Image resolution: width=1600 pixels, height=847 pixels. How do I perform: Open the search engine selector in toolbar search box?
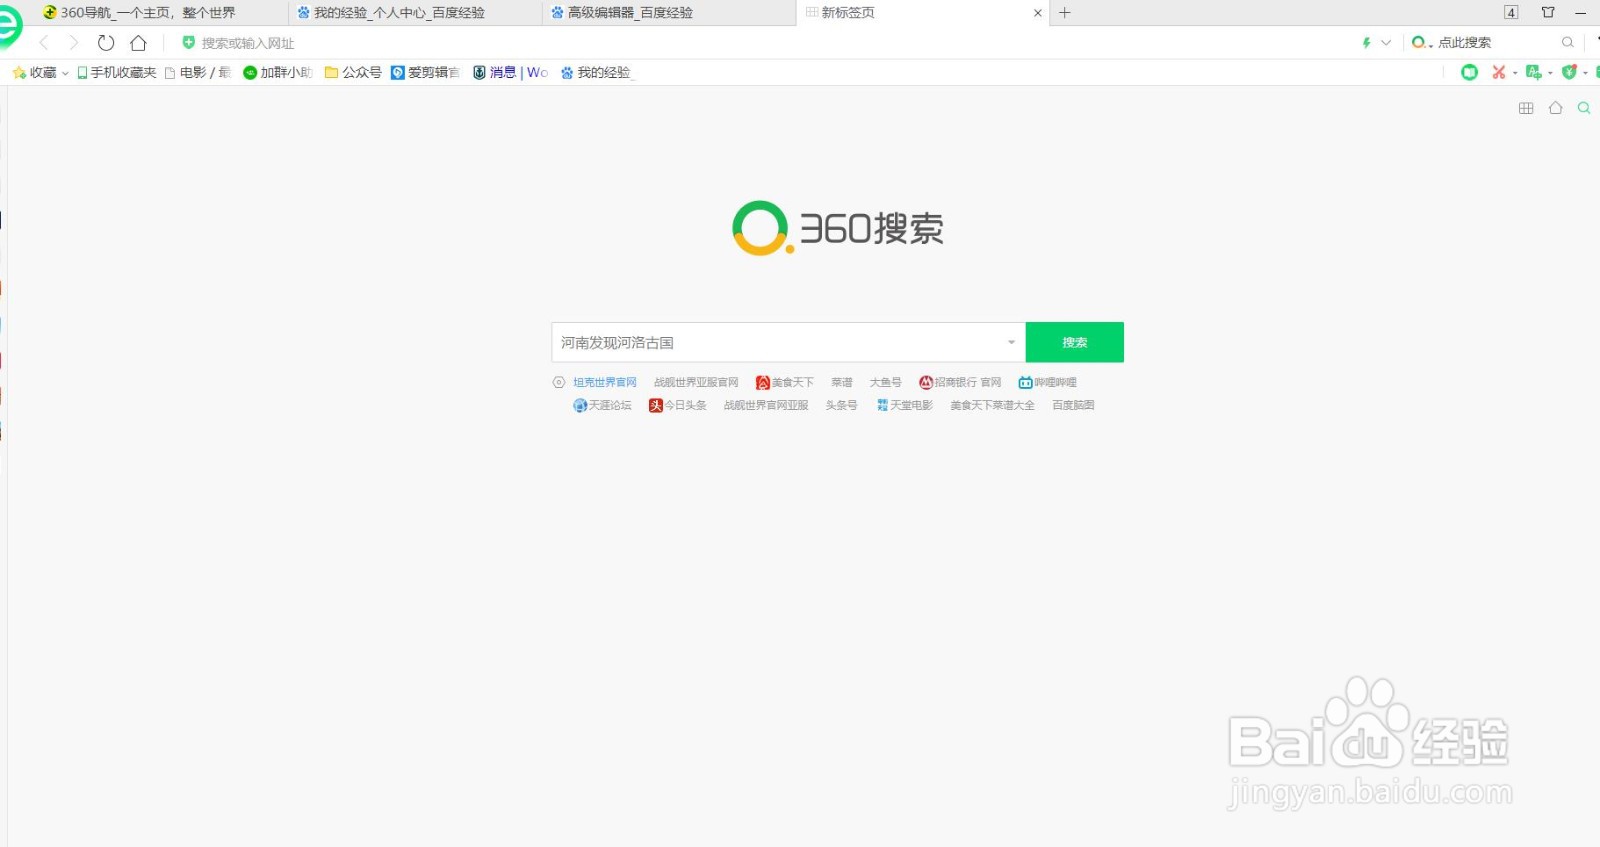tap(1422, 43)
